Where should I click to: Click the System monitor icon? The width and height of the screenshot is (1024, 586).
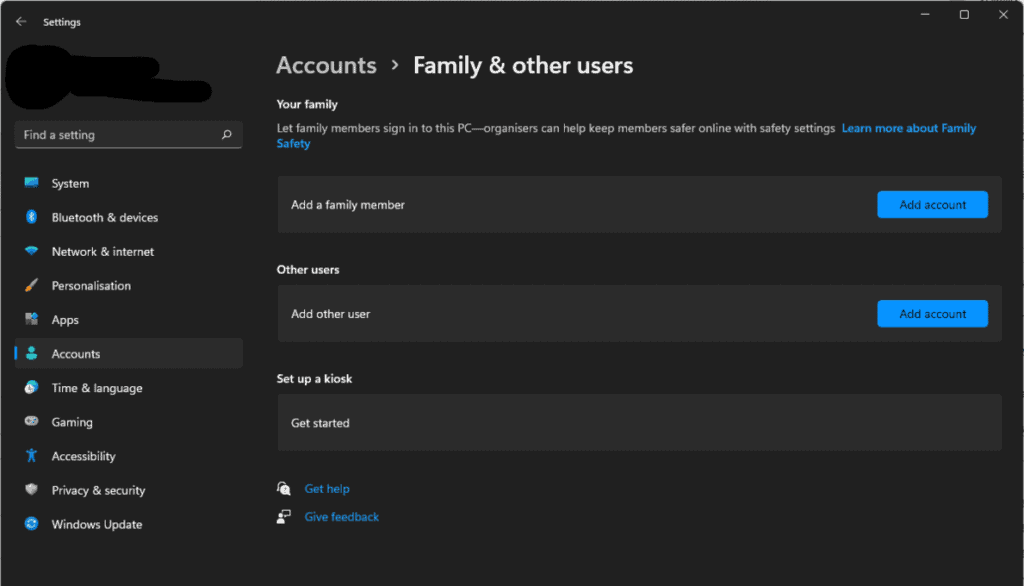31,183
